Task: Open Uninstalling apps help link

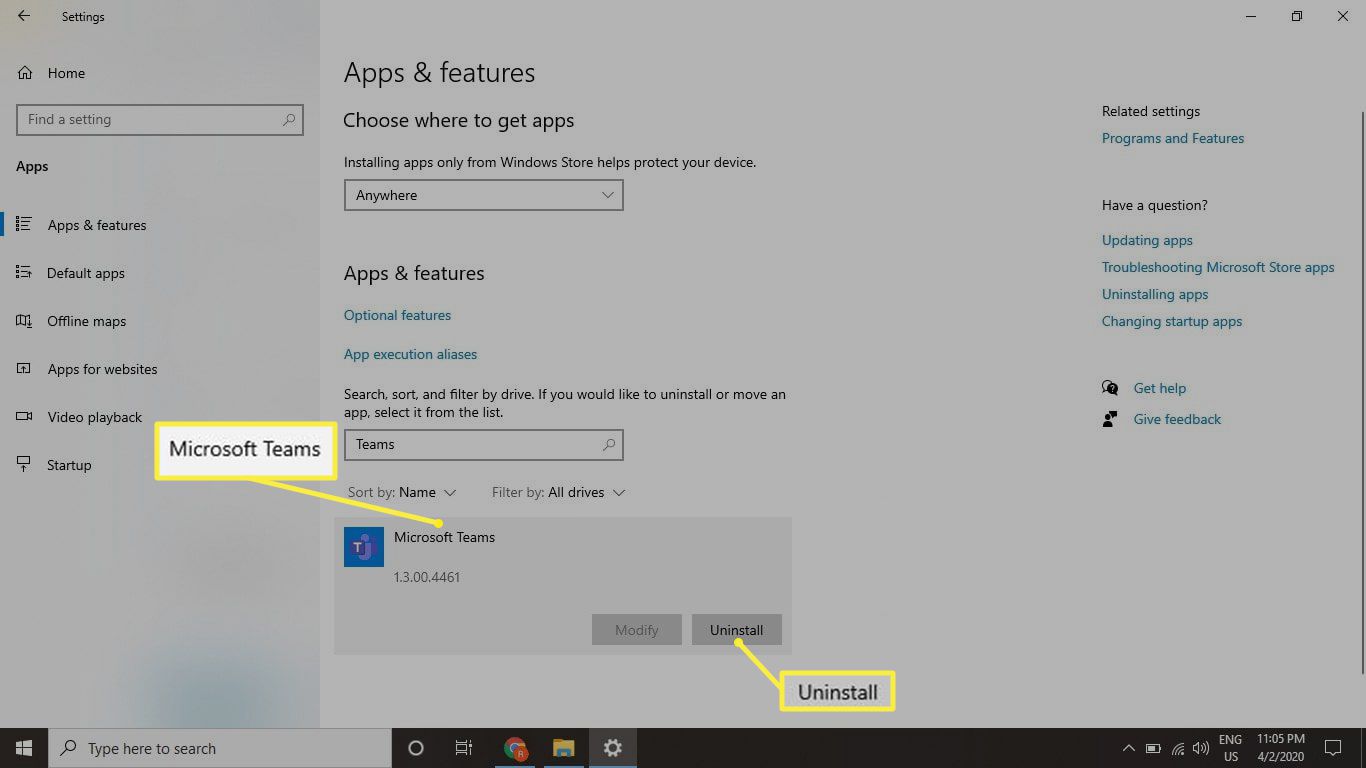Action: click(1155, 294)
